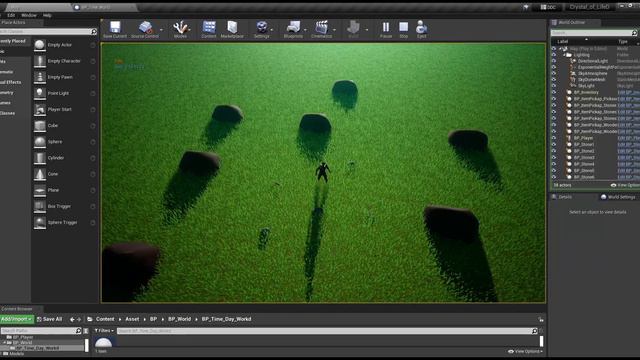Viewport: 640px width, 360px height.
Task: Click the Add/Import button
Action: tap(17, 319)
